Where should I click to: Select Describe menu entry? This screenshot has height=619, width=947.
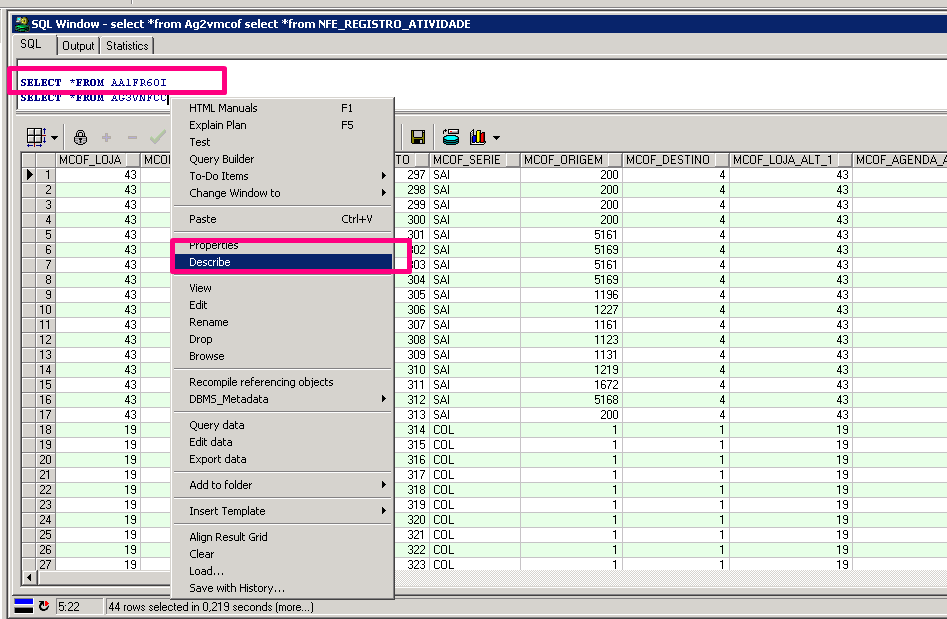283,261
